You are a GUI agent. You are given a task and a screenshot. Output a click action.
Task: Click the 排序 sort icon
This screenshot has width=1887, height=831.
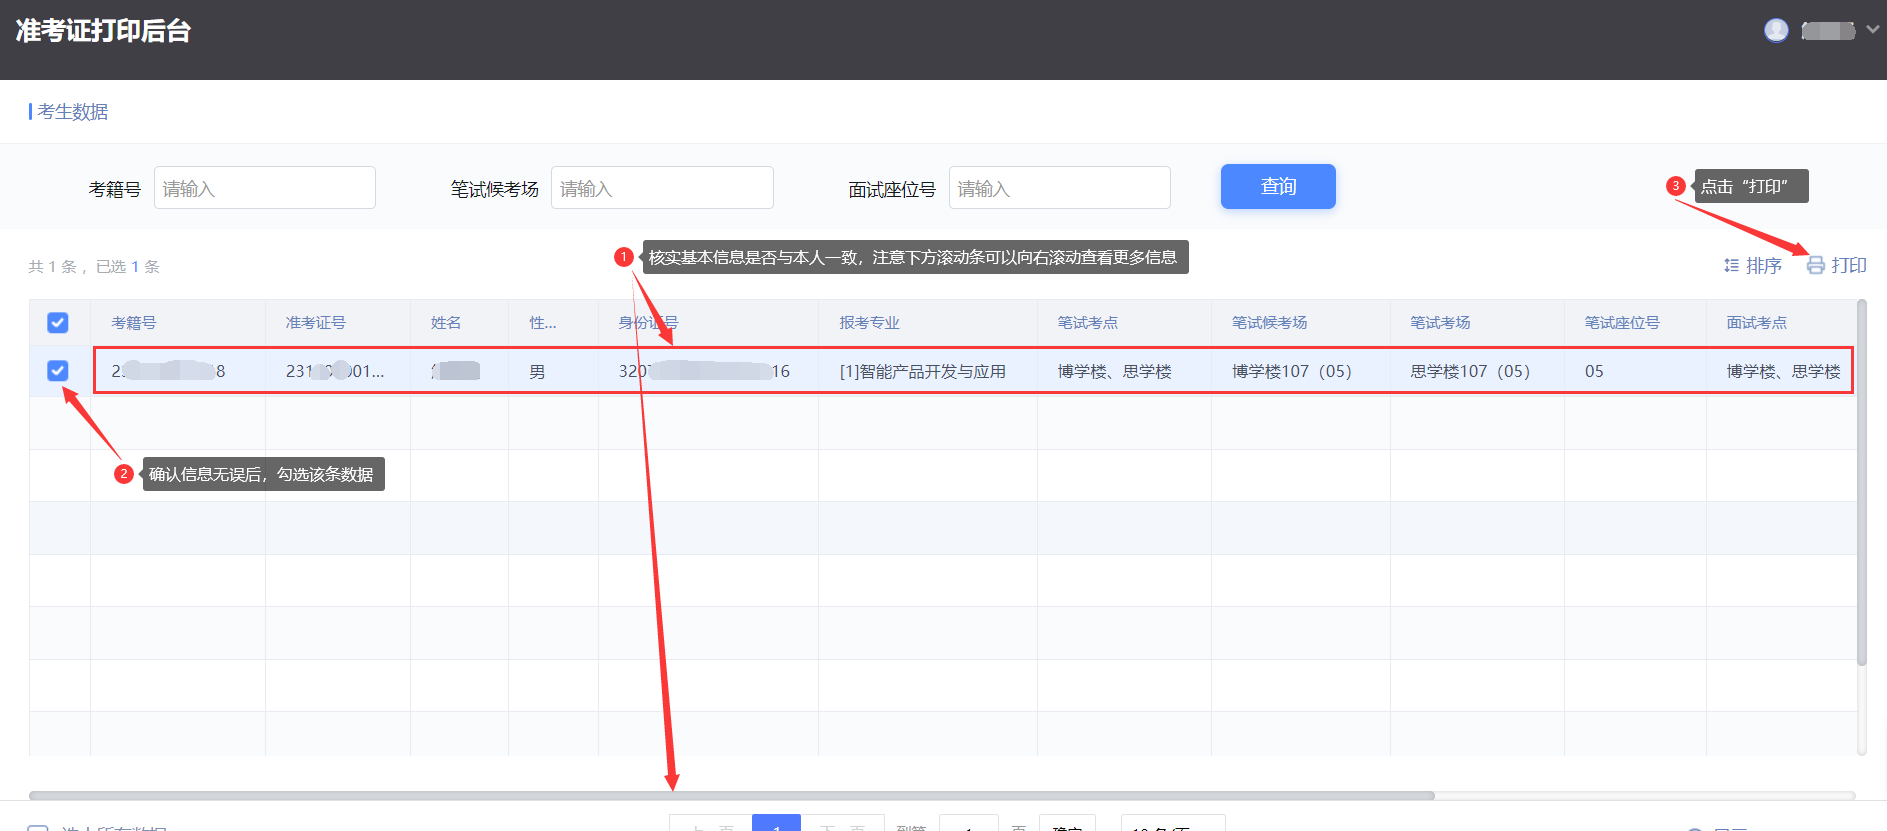(x=1731, y=266)
